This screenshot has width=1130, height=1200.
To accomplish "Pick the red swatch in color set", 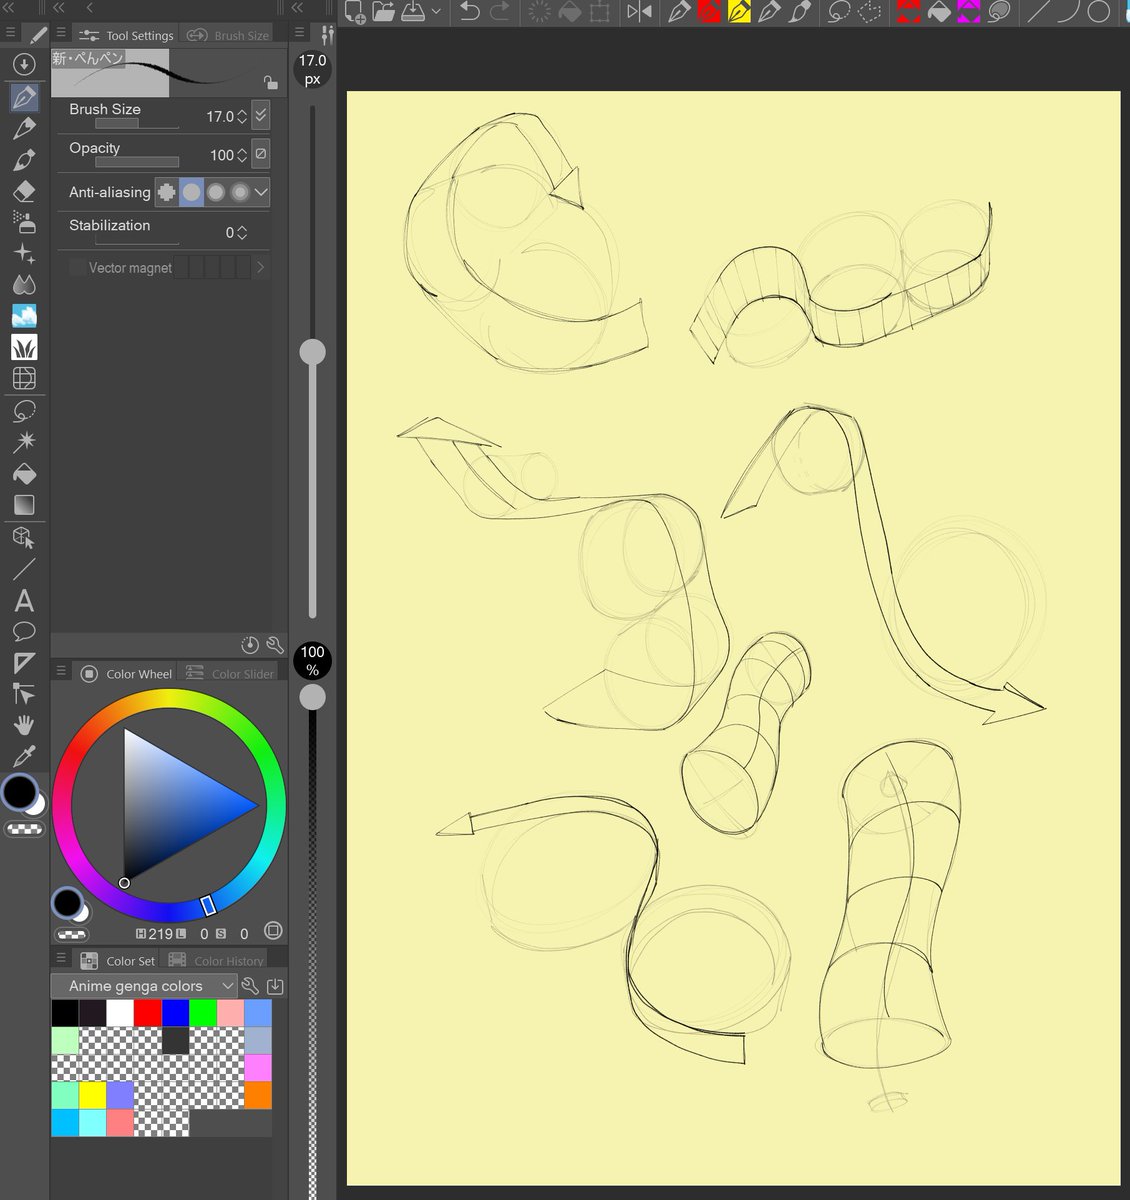I will pyautogui.click(x=148, y=1013).
